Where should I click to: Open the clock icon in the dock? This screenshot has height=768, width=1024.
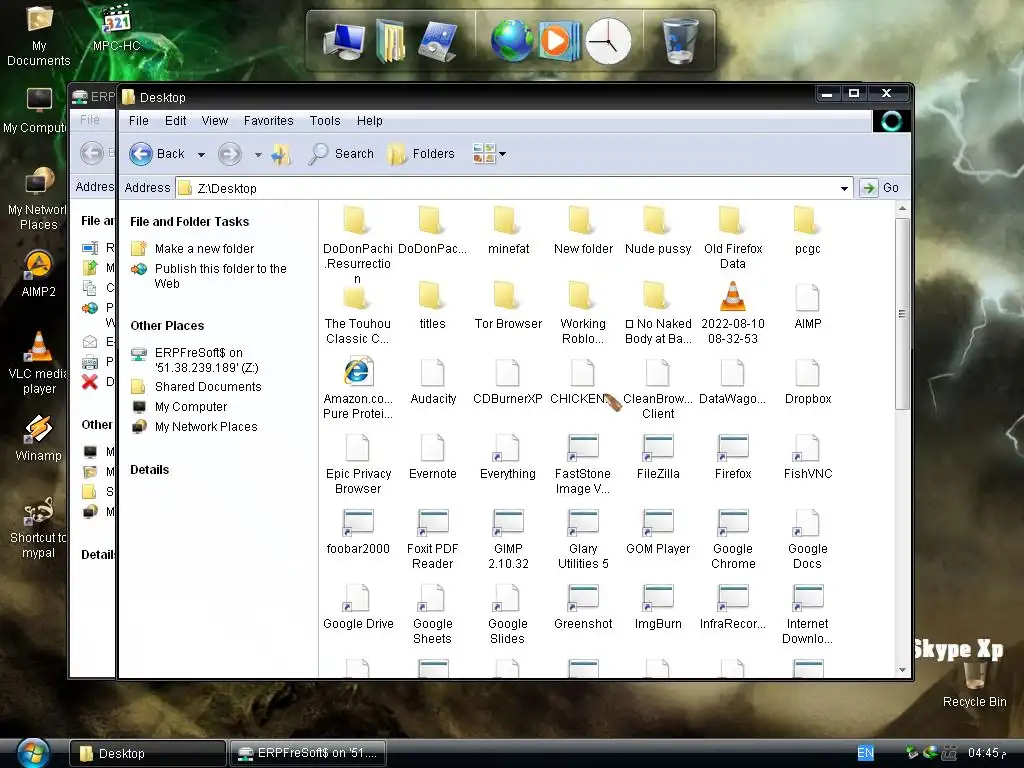click(608, 41)
